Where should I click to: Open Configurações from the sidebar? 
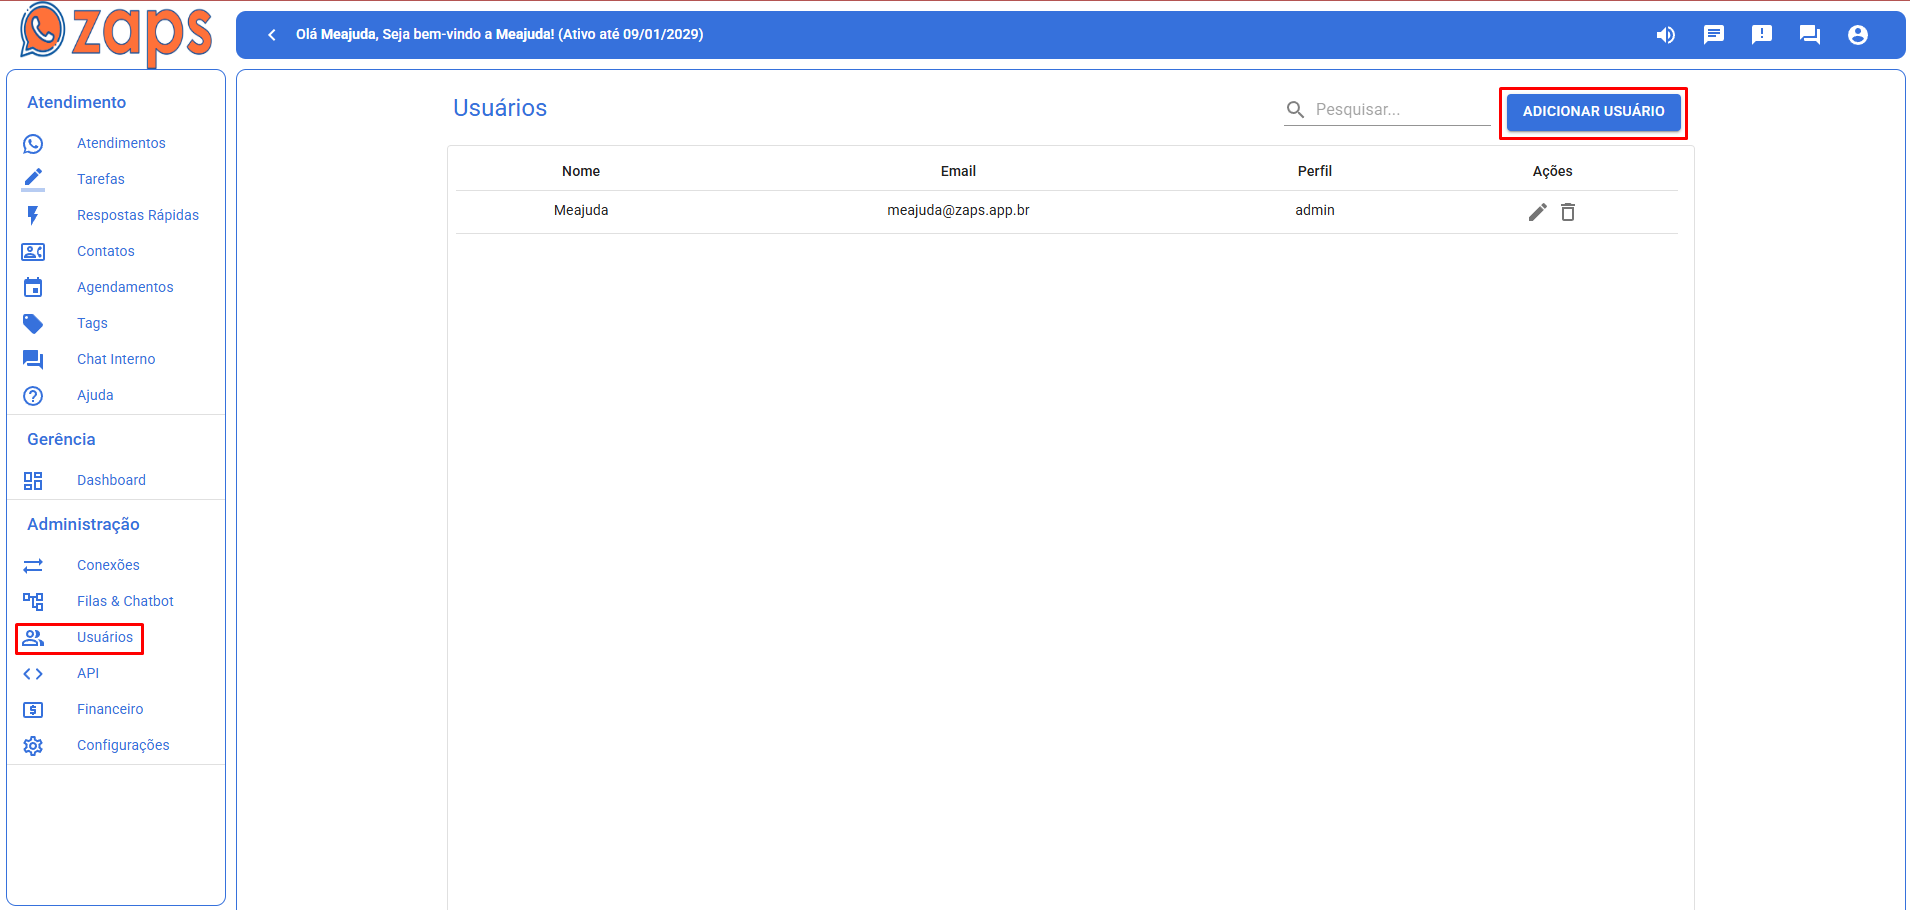[x=123, y=745]
